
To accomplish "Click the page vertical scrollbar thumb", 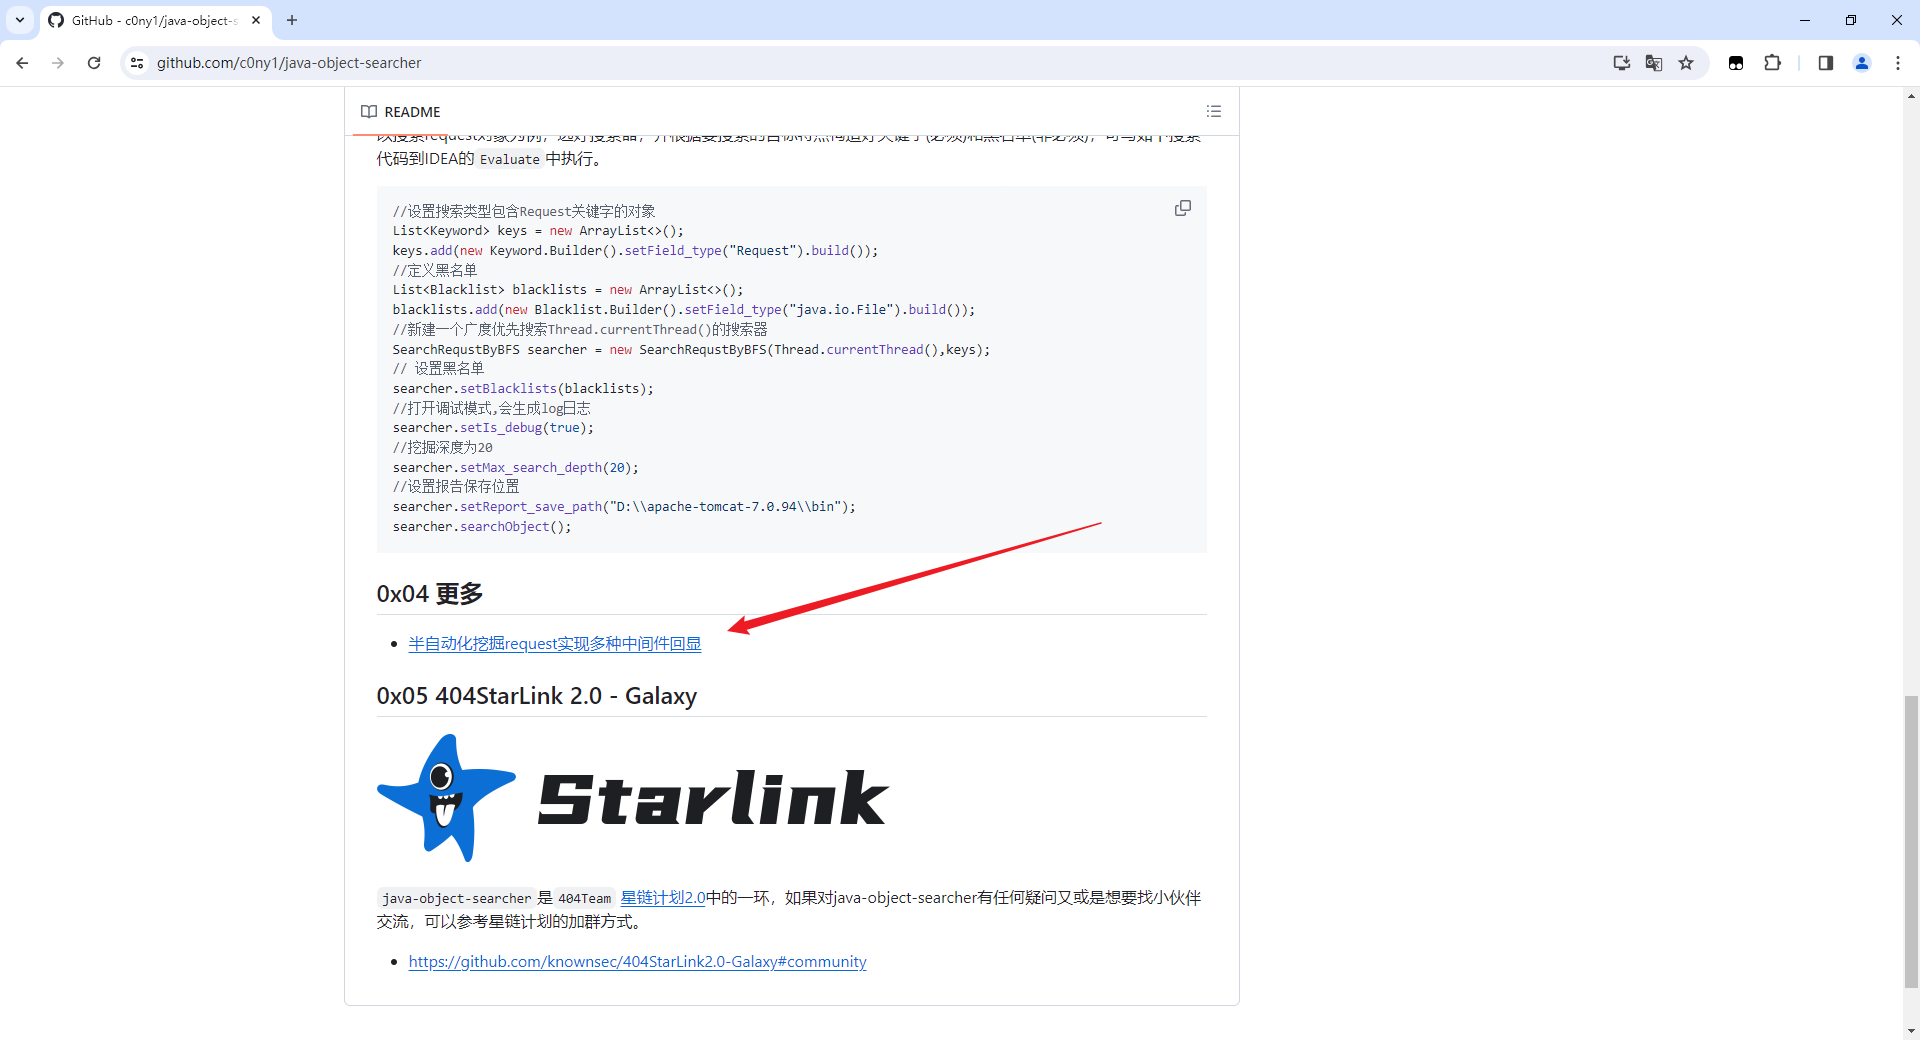I will [x=1911, y=840].
